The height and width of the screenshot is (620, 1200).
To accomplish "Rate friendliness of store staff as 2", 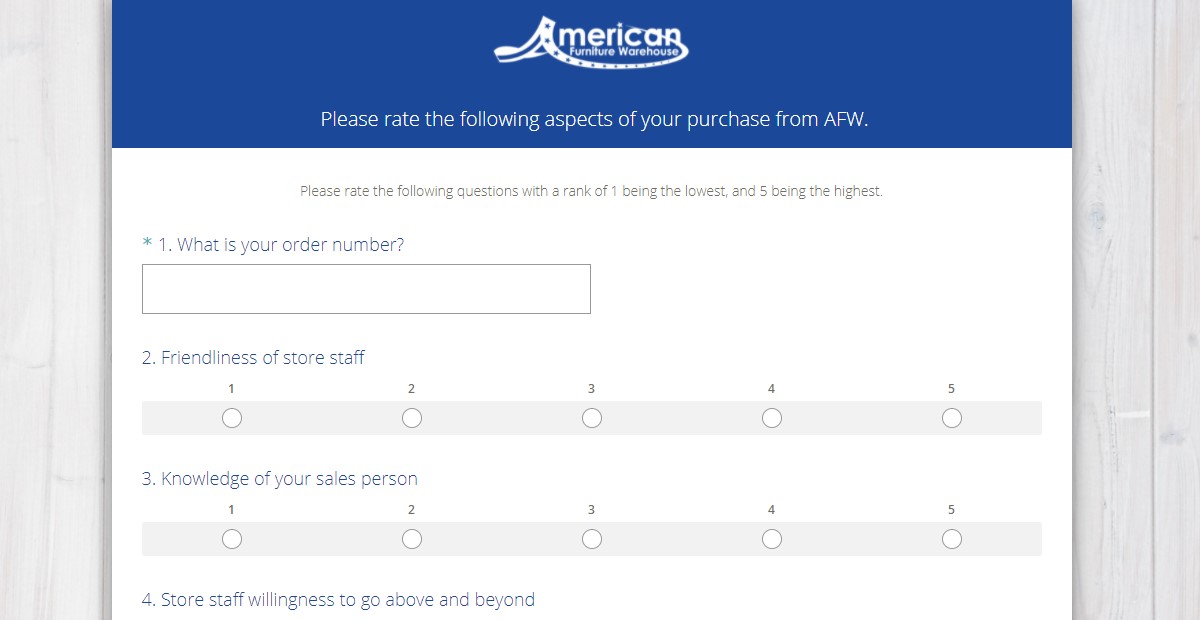I will point(412,418).
